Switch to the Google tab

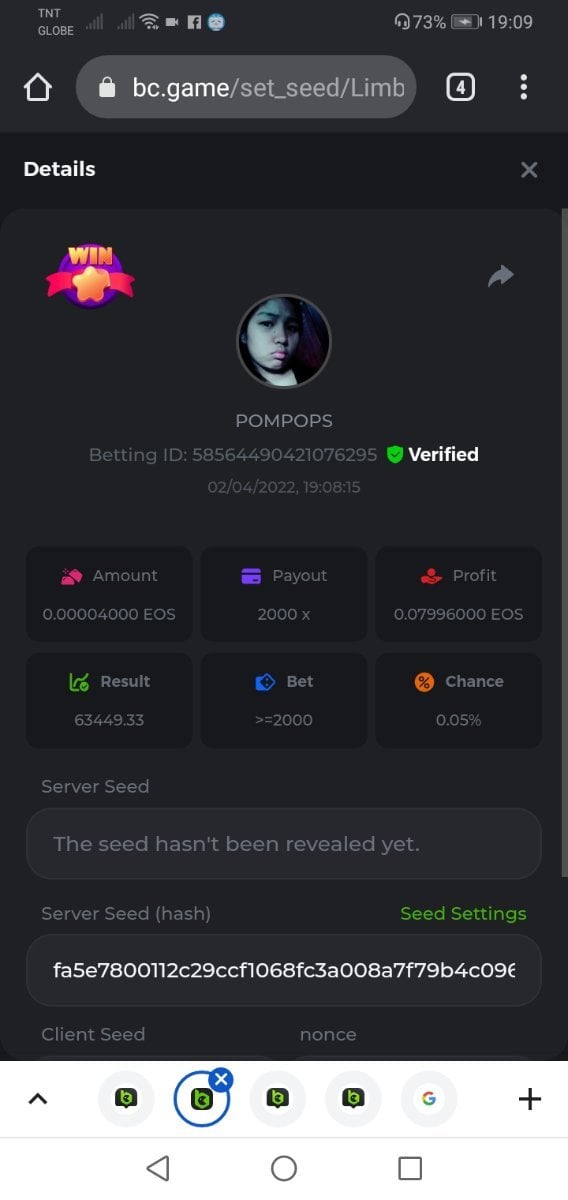click(x=429, y=1099)
